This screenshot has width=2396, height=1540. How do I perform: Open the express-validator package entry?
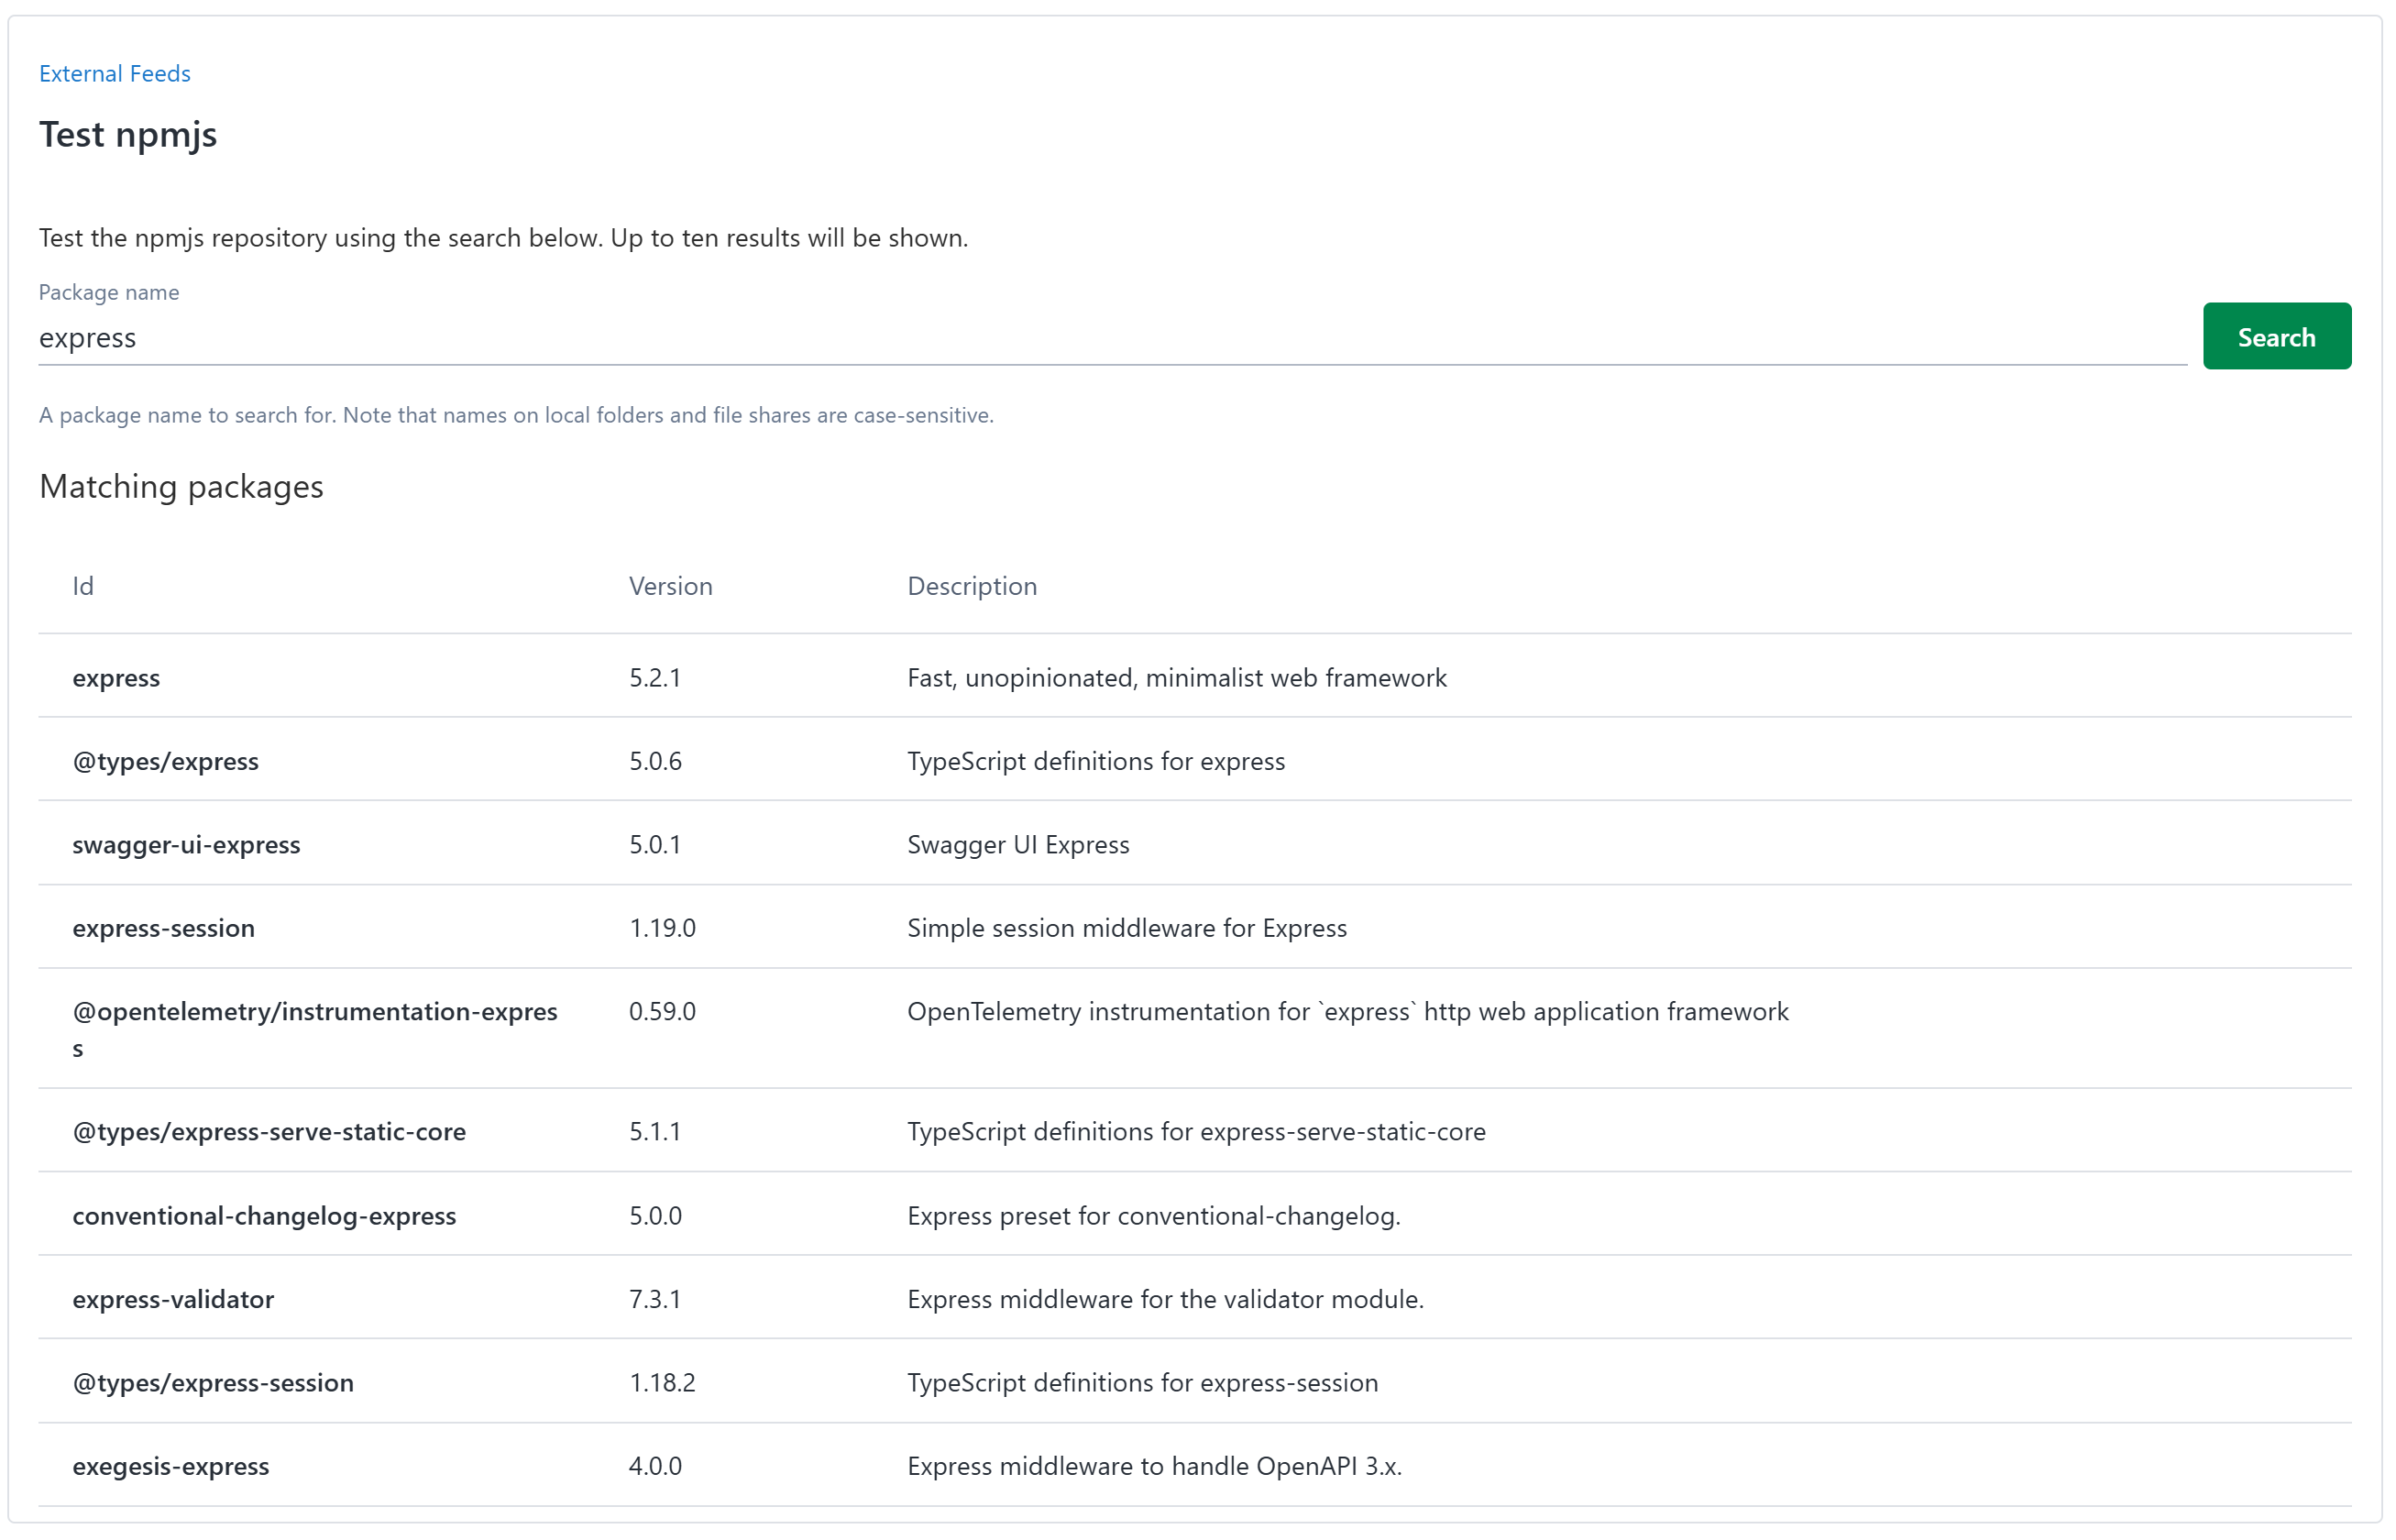[173, 1299]
